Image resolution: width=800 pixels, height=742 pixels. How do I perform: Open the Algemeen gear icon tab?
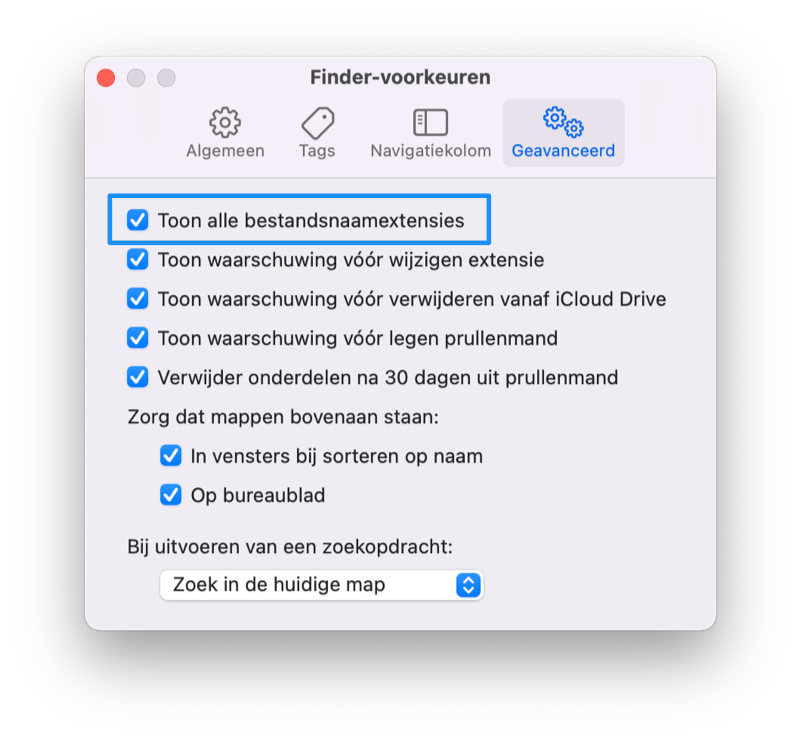224,122
